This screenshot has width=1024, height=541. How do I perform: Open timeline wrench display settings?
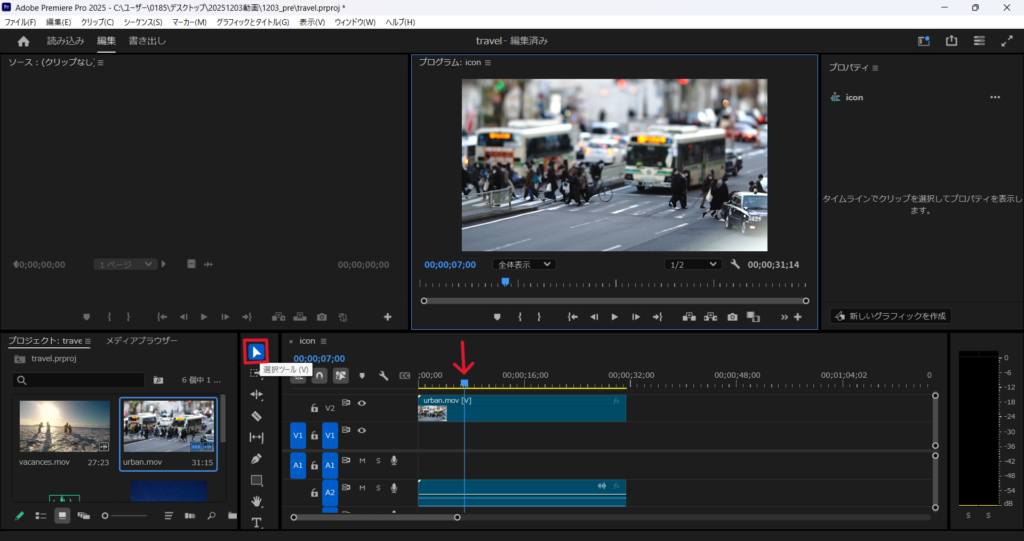(383, 376)
